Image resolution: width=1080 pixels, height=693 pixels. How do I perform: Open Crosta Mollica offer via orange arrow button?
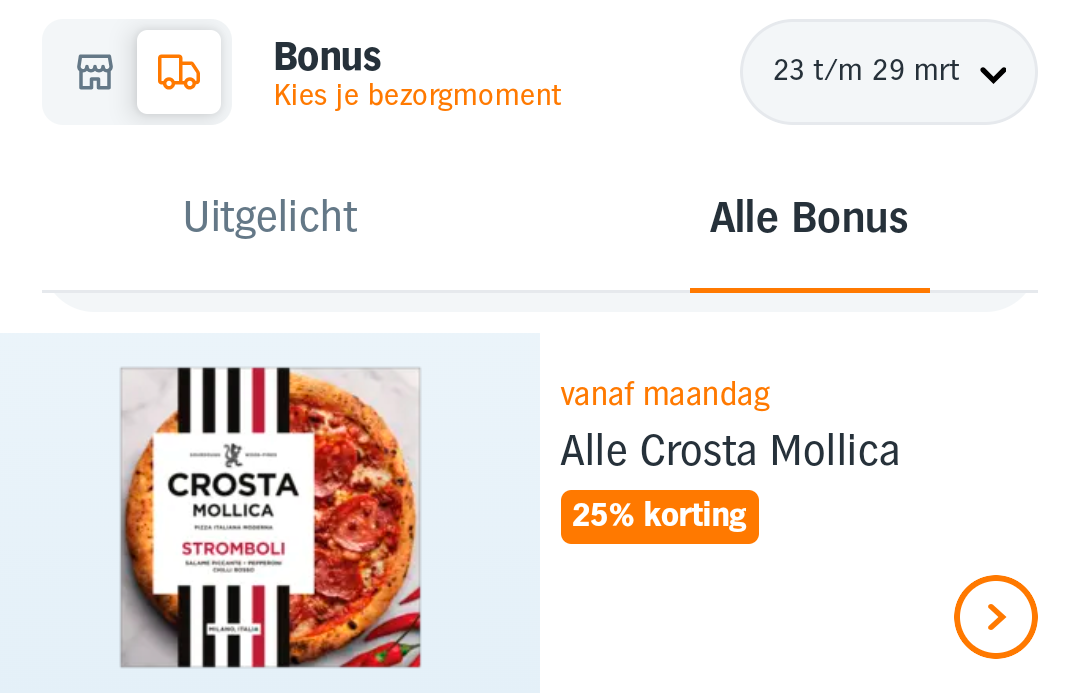click(x=995, y=617)
